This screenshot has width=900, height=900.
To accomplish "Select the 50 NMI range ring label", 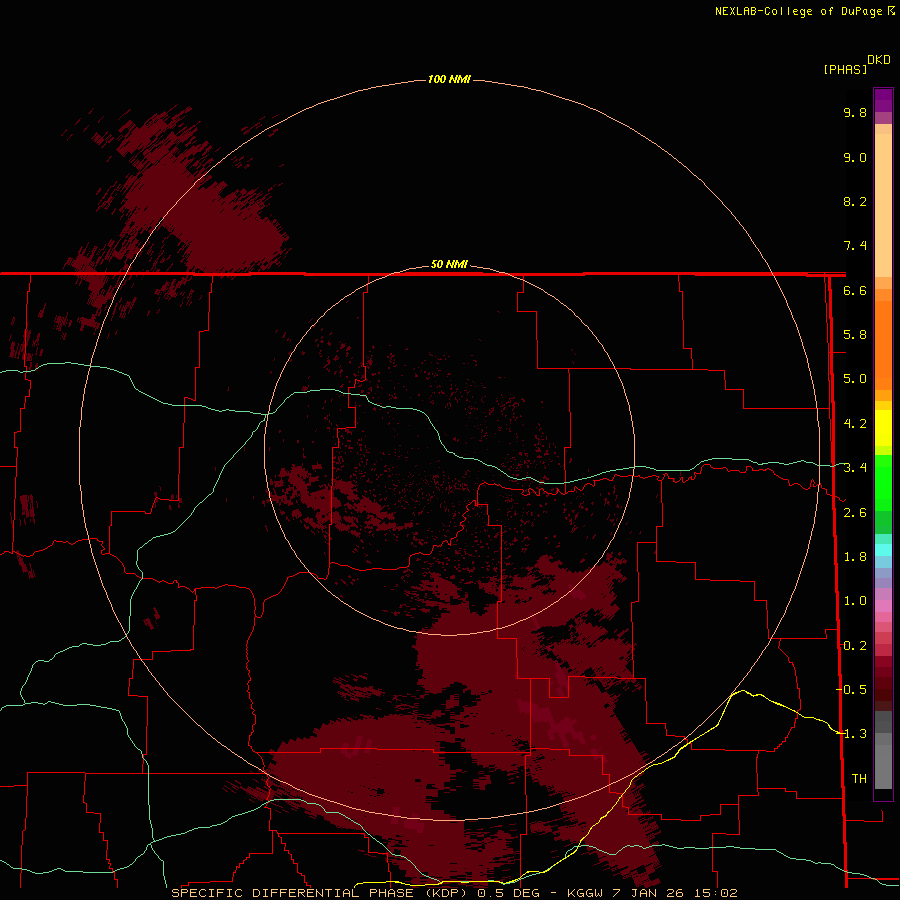I will [x=449, y=264].
